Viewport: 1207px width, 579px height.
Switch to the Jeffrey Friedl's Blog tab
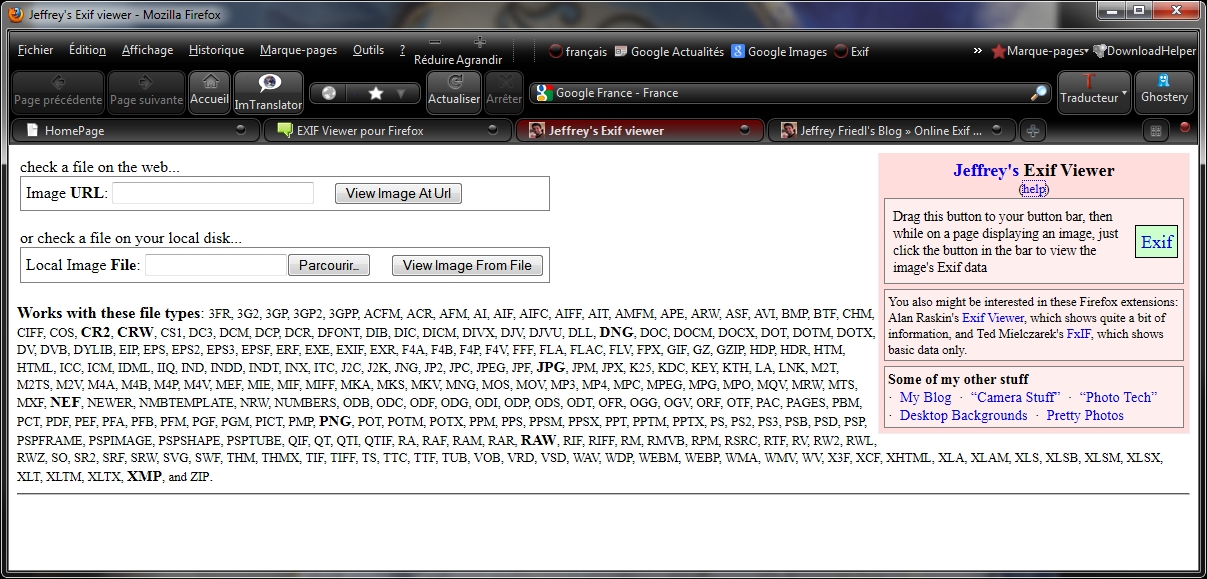(x=892, y=130)
